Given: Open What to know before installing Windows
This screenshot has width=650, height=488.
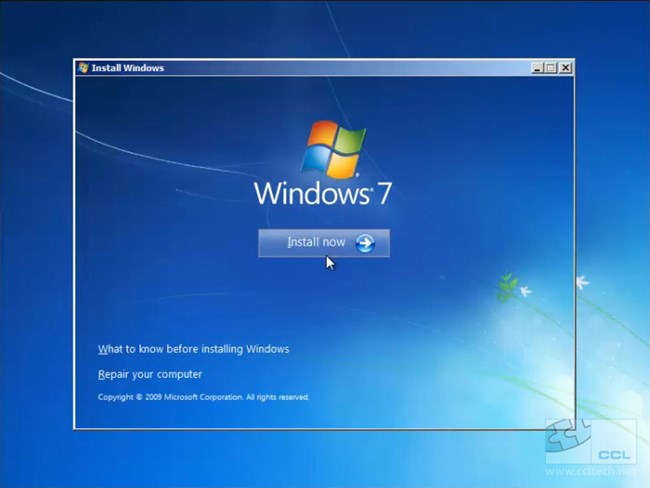Looking at the screenshot, I should click(194, 349).
